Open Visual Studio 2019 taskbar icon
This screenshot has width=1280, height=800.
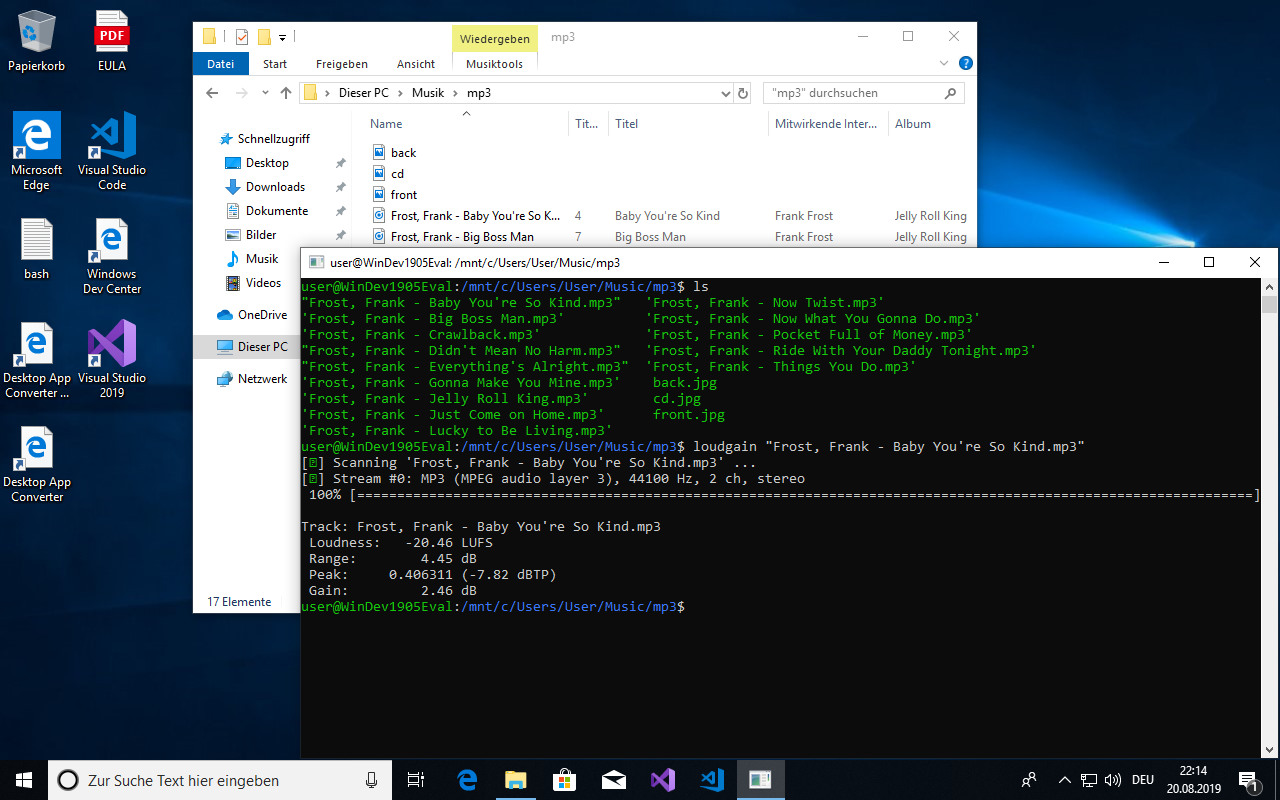point(662,779)
